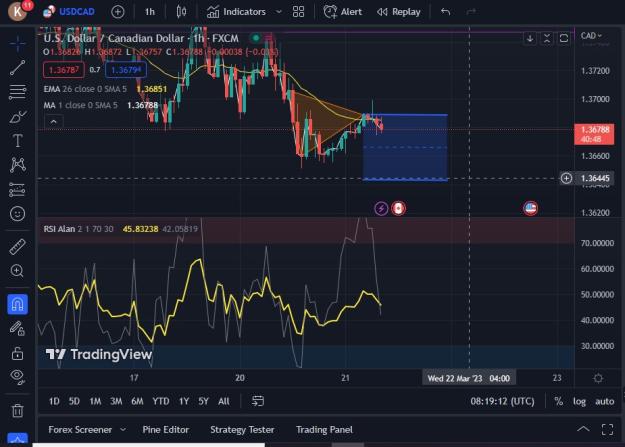The width and height of the screenshot is (625, 447).
Task: Click the red sell price 1.36787 button
Action: tap(64, 70)
